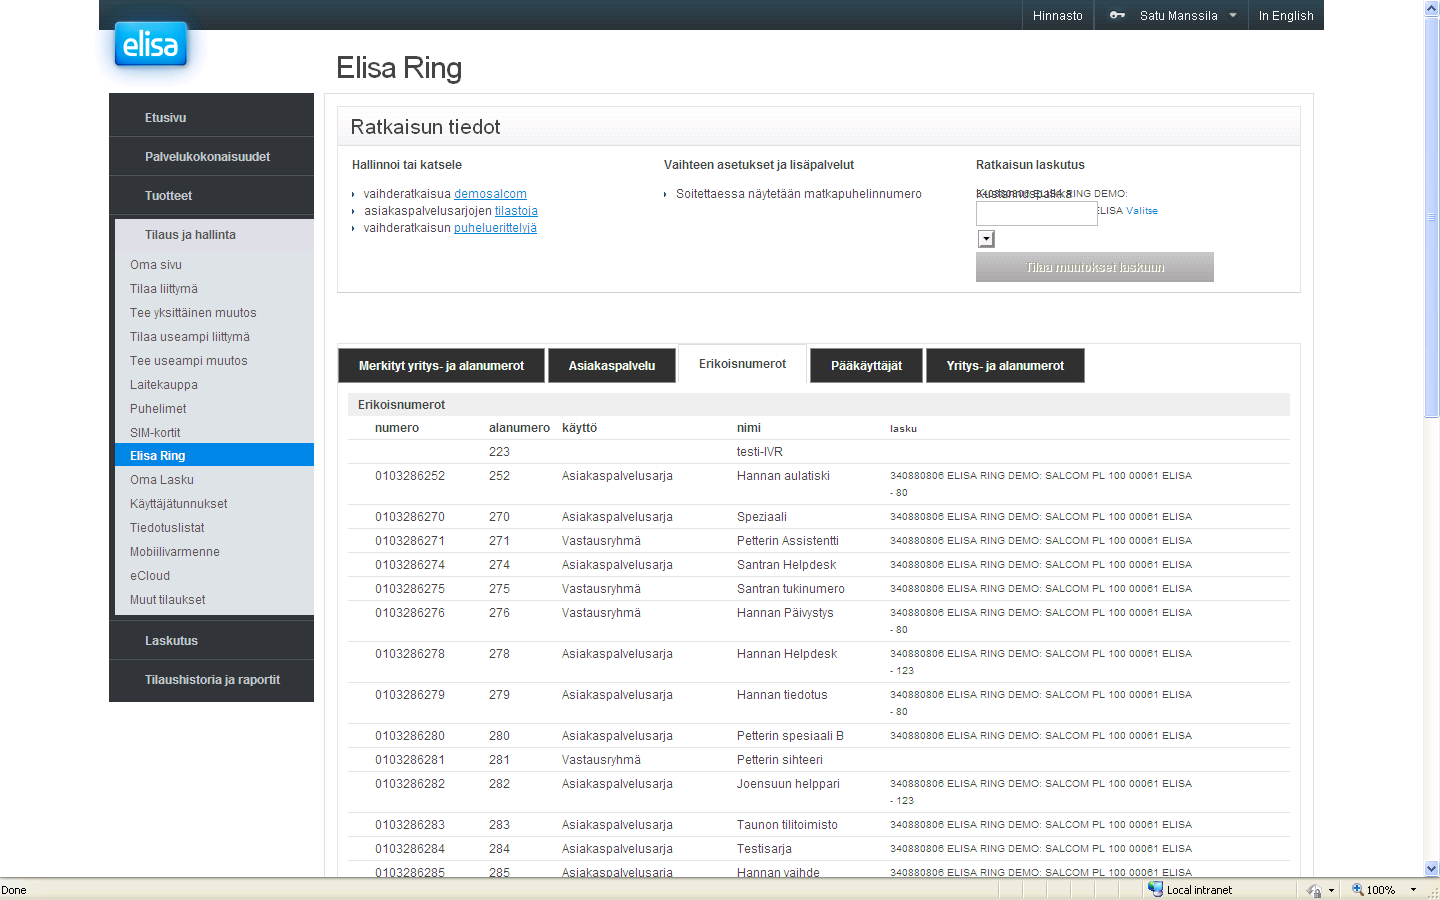Open Tee yksittäinen muutos

pyautogui.click(x=193, y=312)
